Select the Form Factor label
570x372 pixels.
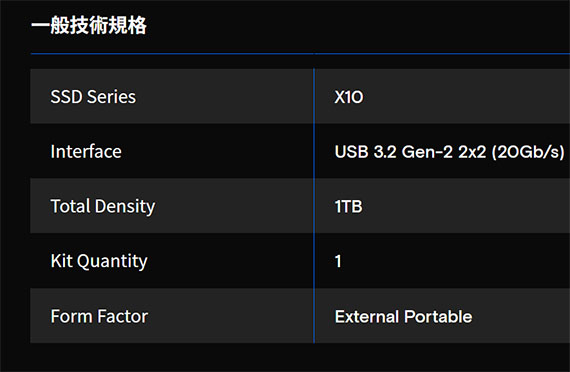pyautogui.click(x=99, y=316)
